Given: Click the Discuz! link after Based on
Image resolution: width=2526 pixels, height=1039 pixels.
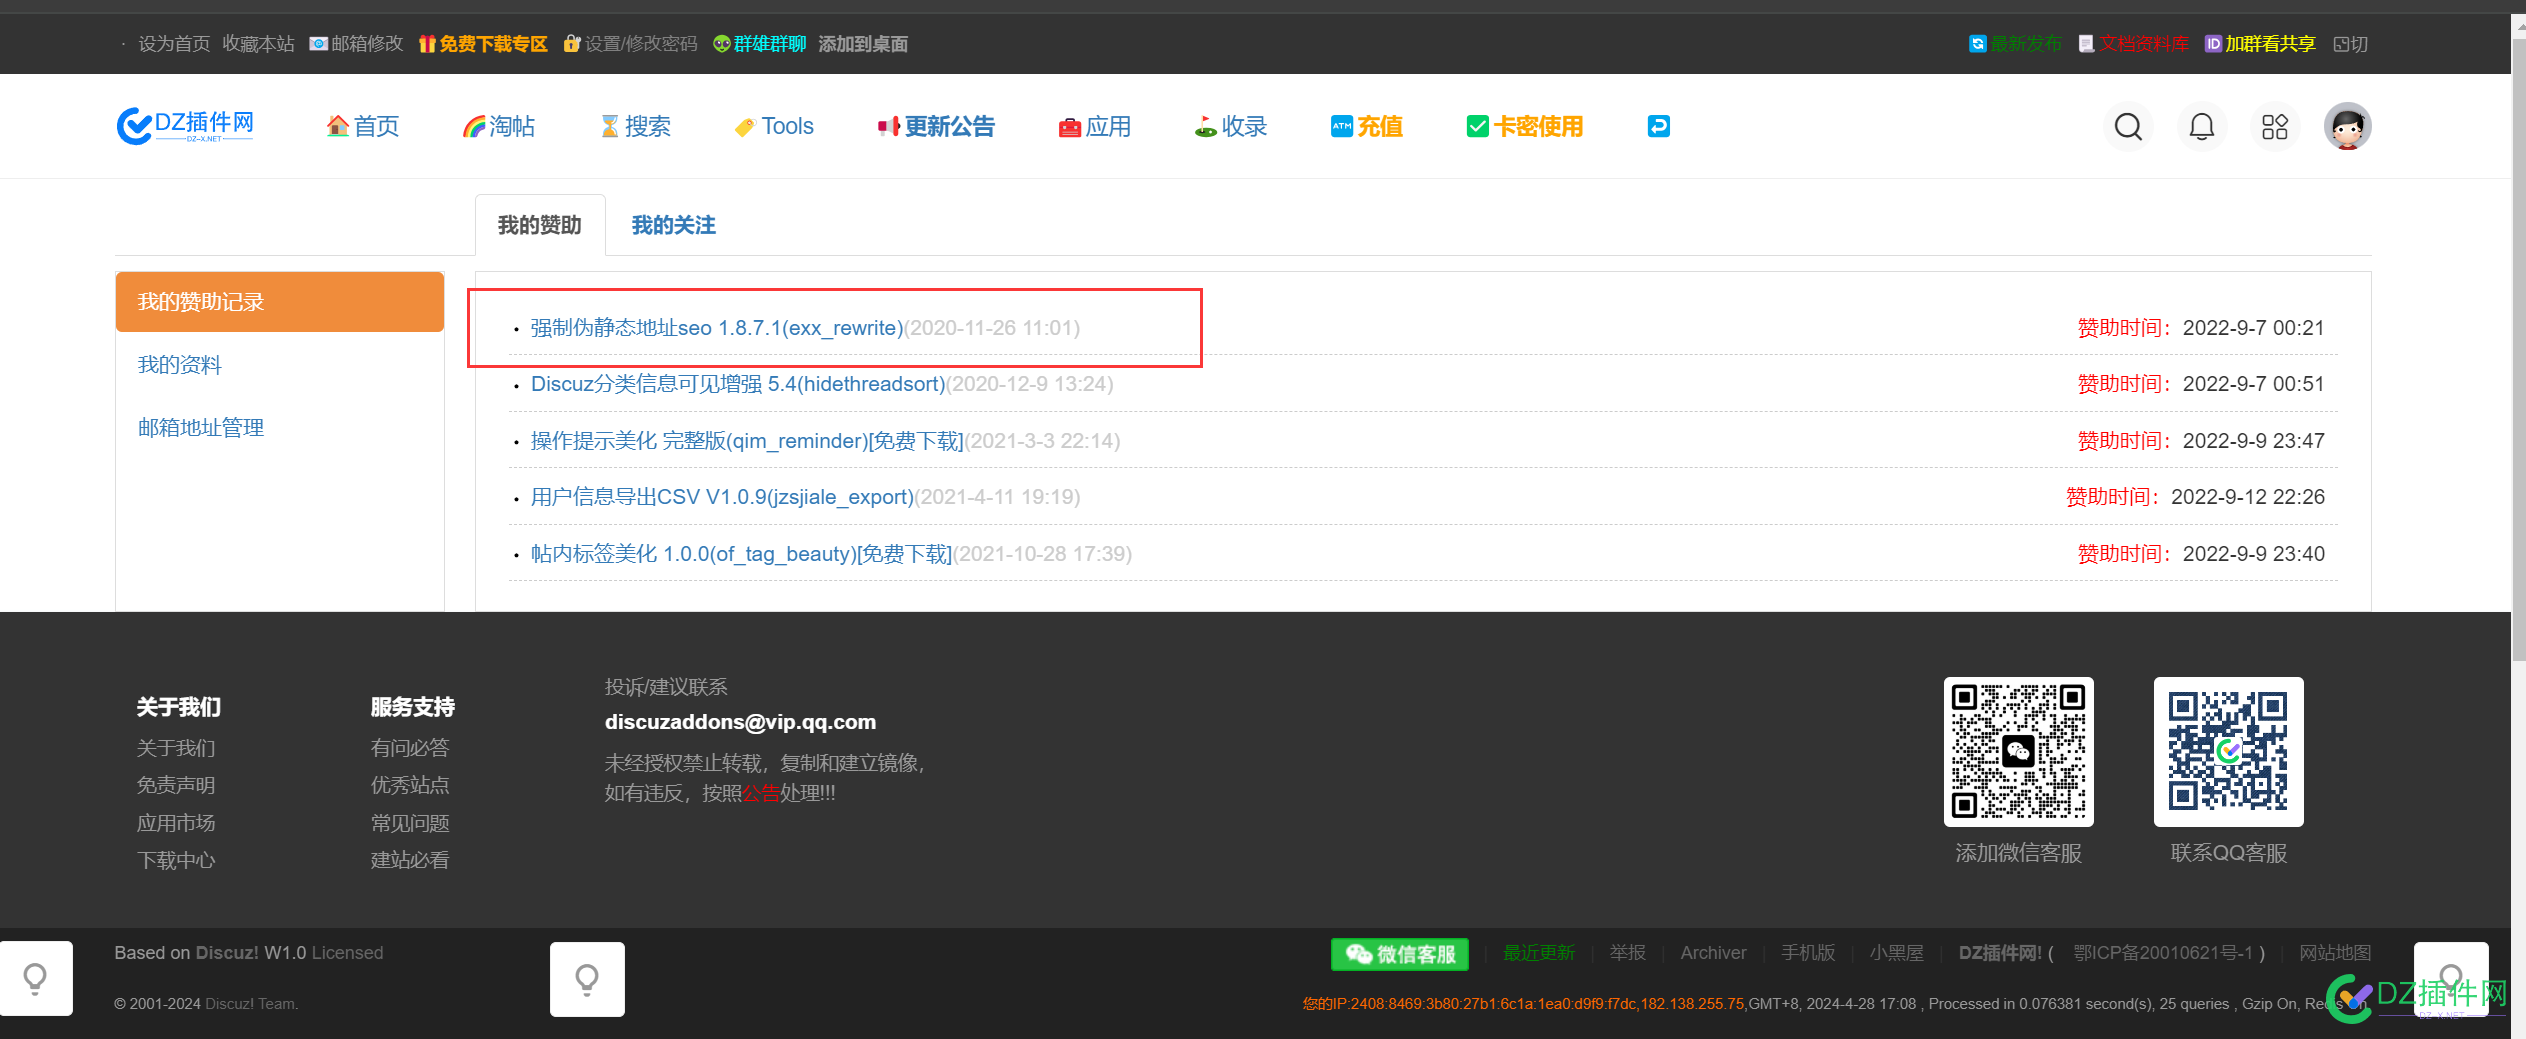Looking at the screenshot, I should (227, 953).
